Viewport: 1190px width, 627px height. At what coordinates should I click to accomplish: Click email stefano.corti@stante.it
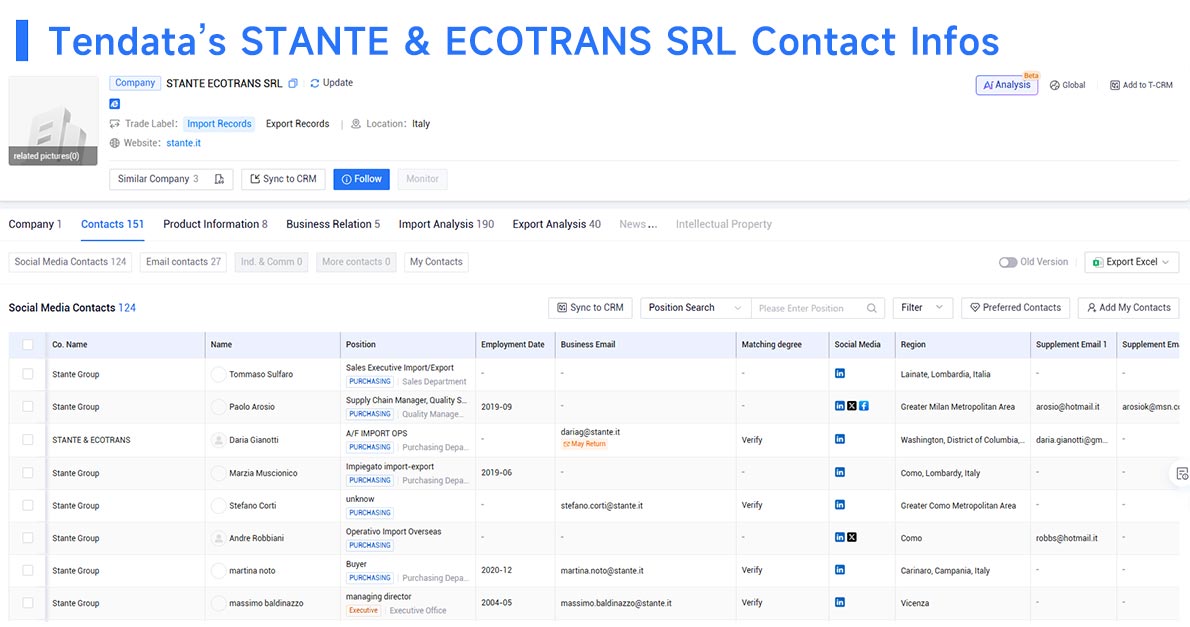tap(602, 506)
